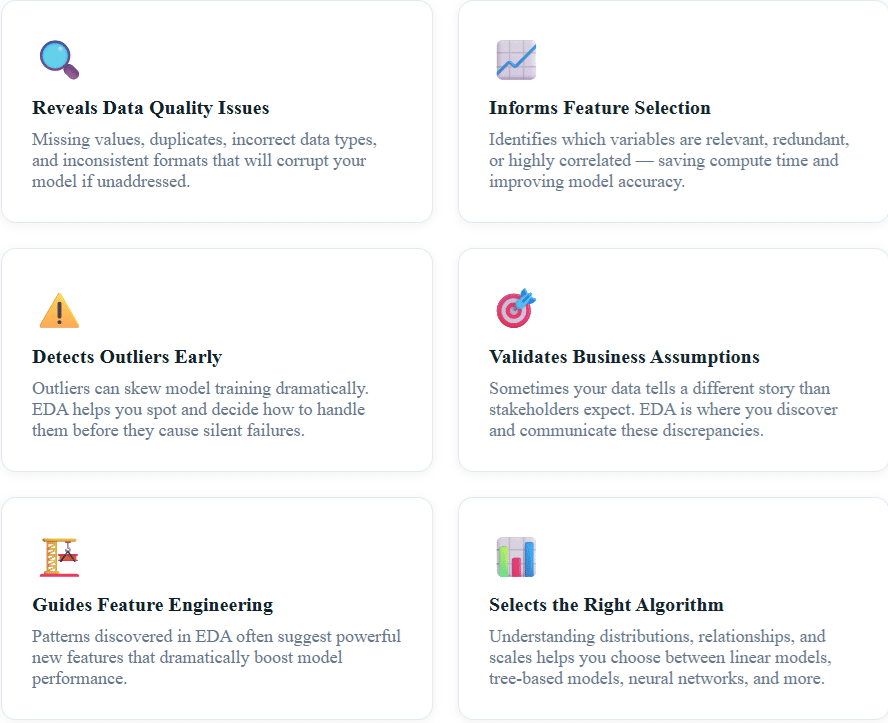Click the text about stakeholders' expectations
The height and width of the screenshot is (723, 888).
(x=663, y=409)
